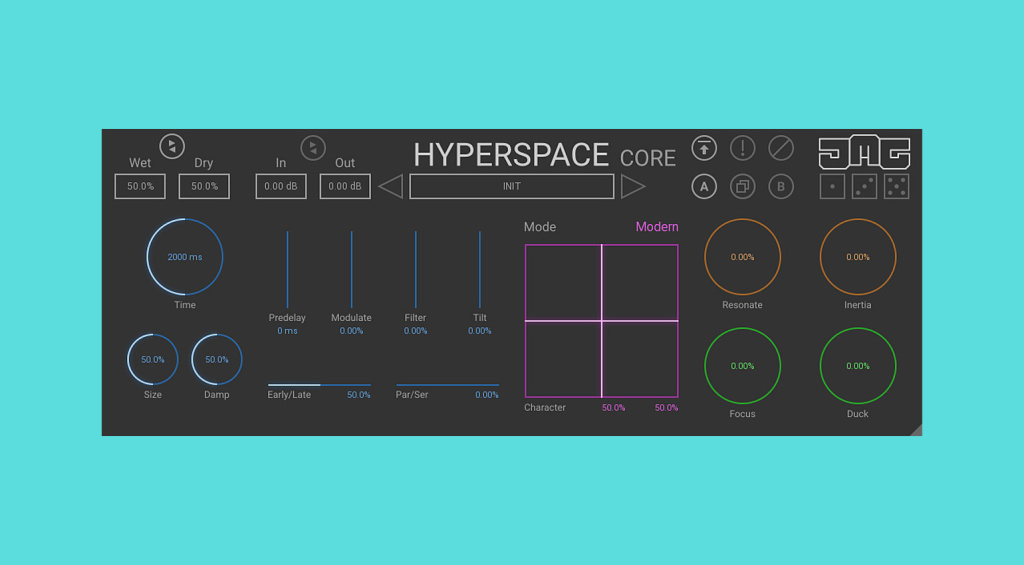This screenshot has width=1024, height=565.
Task: Click the single-dot dice randomize icon
Action: [832, 187]
